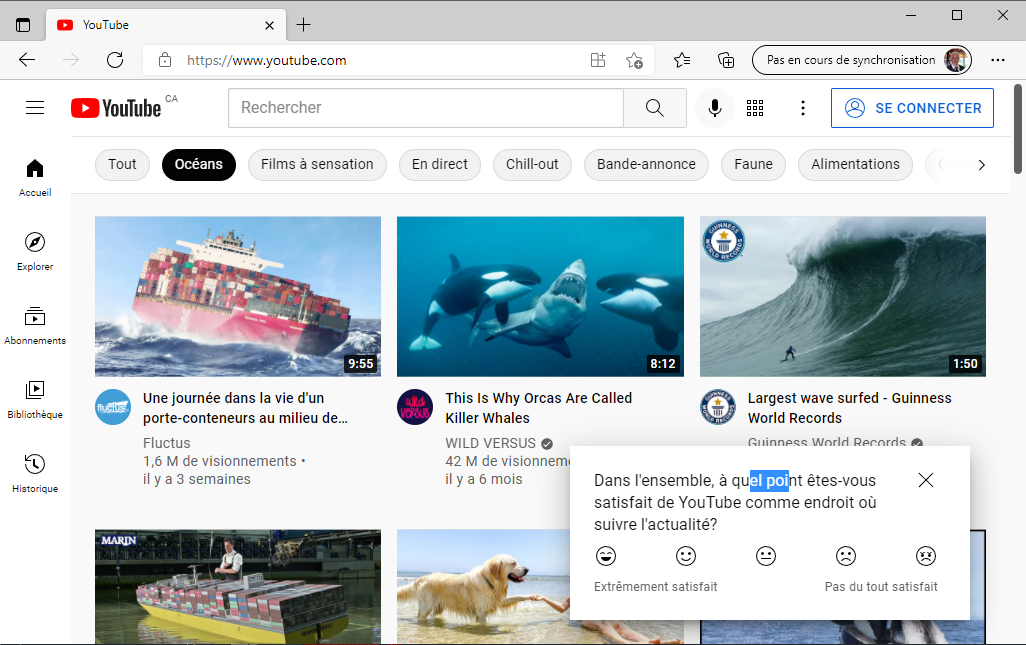
Task: Click in the Rechercher search field
Action: 425,108
